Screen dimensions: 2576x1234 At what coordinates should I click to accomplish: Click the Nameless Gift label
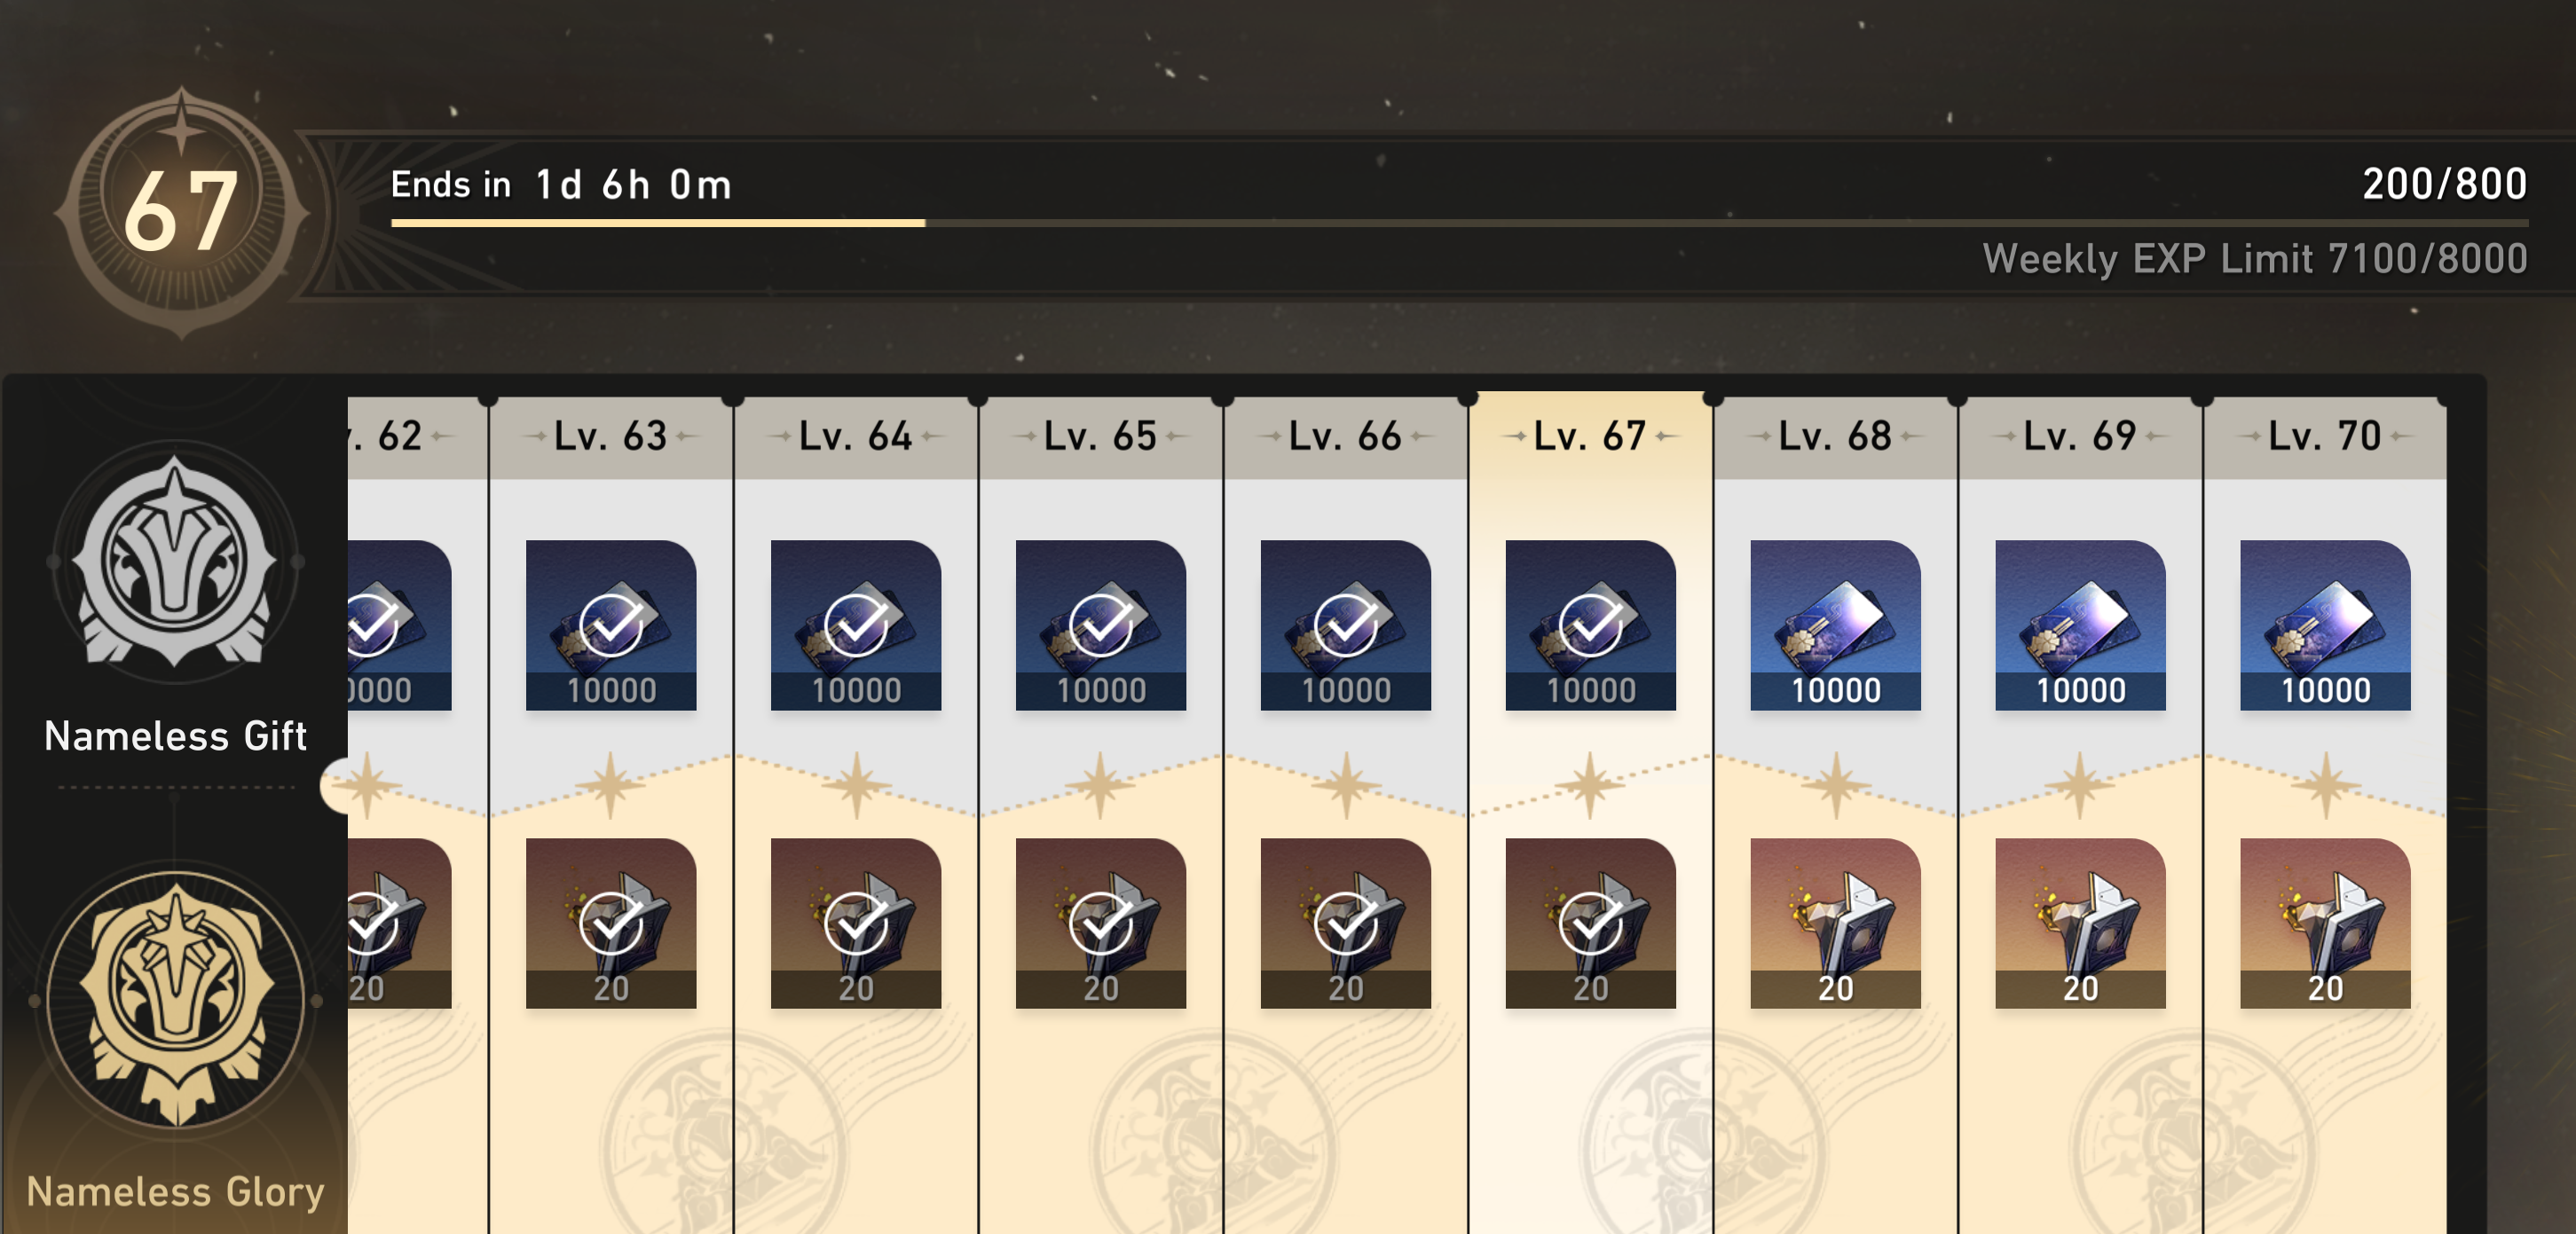[176, 736]
